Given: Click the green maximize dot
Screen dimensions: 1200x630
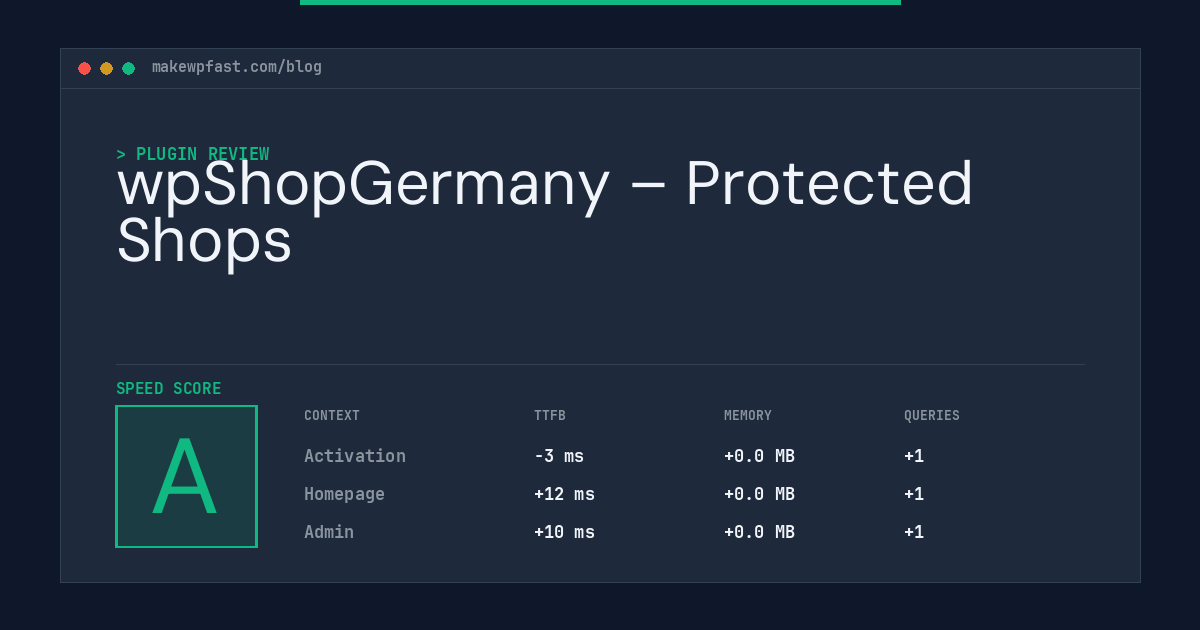Looking at the screenshot, I should 128,68.
